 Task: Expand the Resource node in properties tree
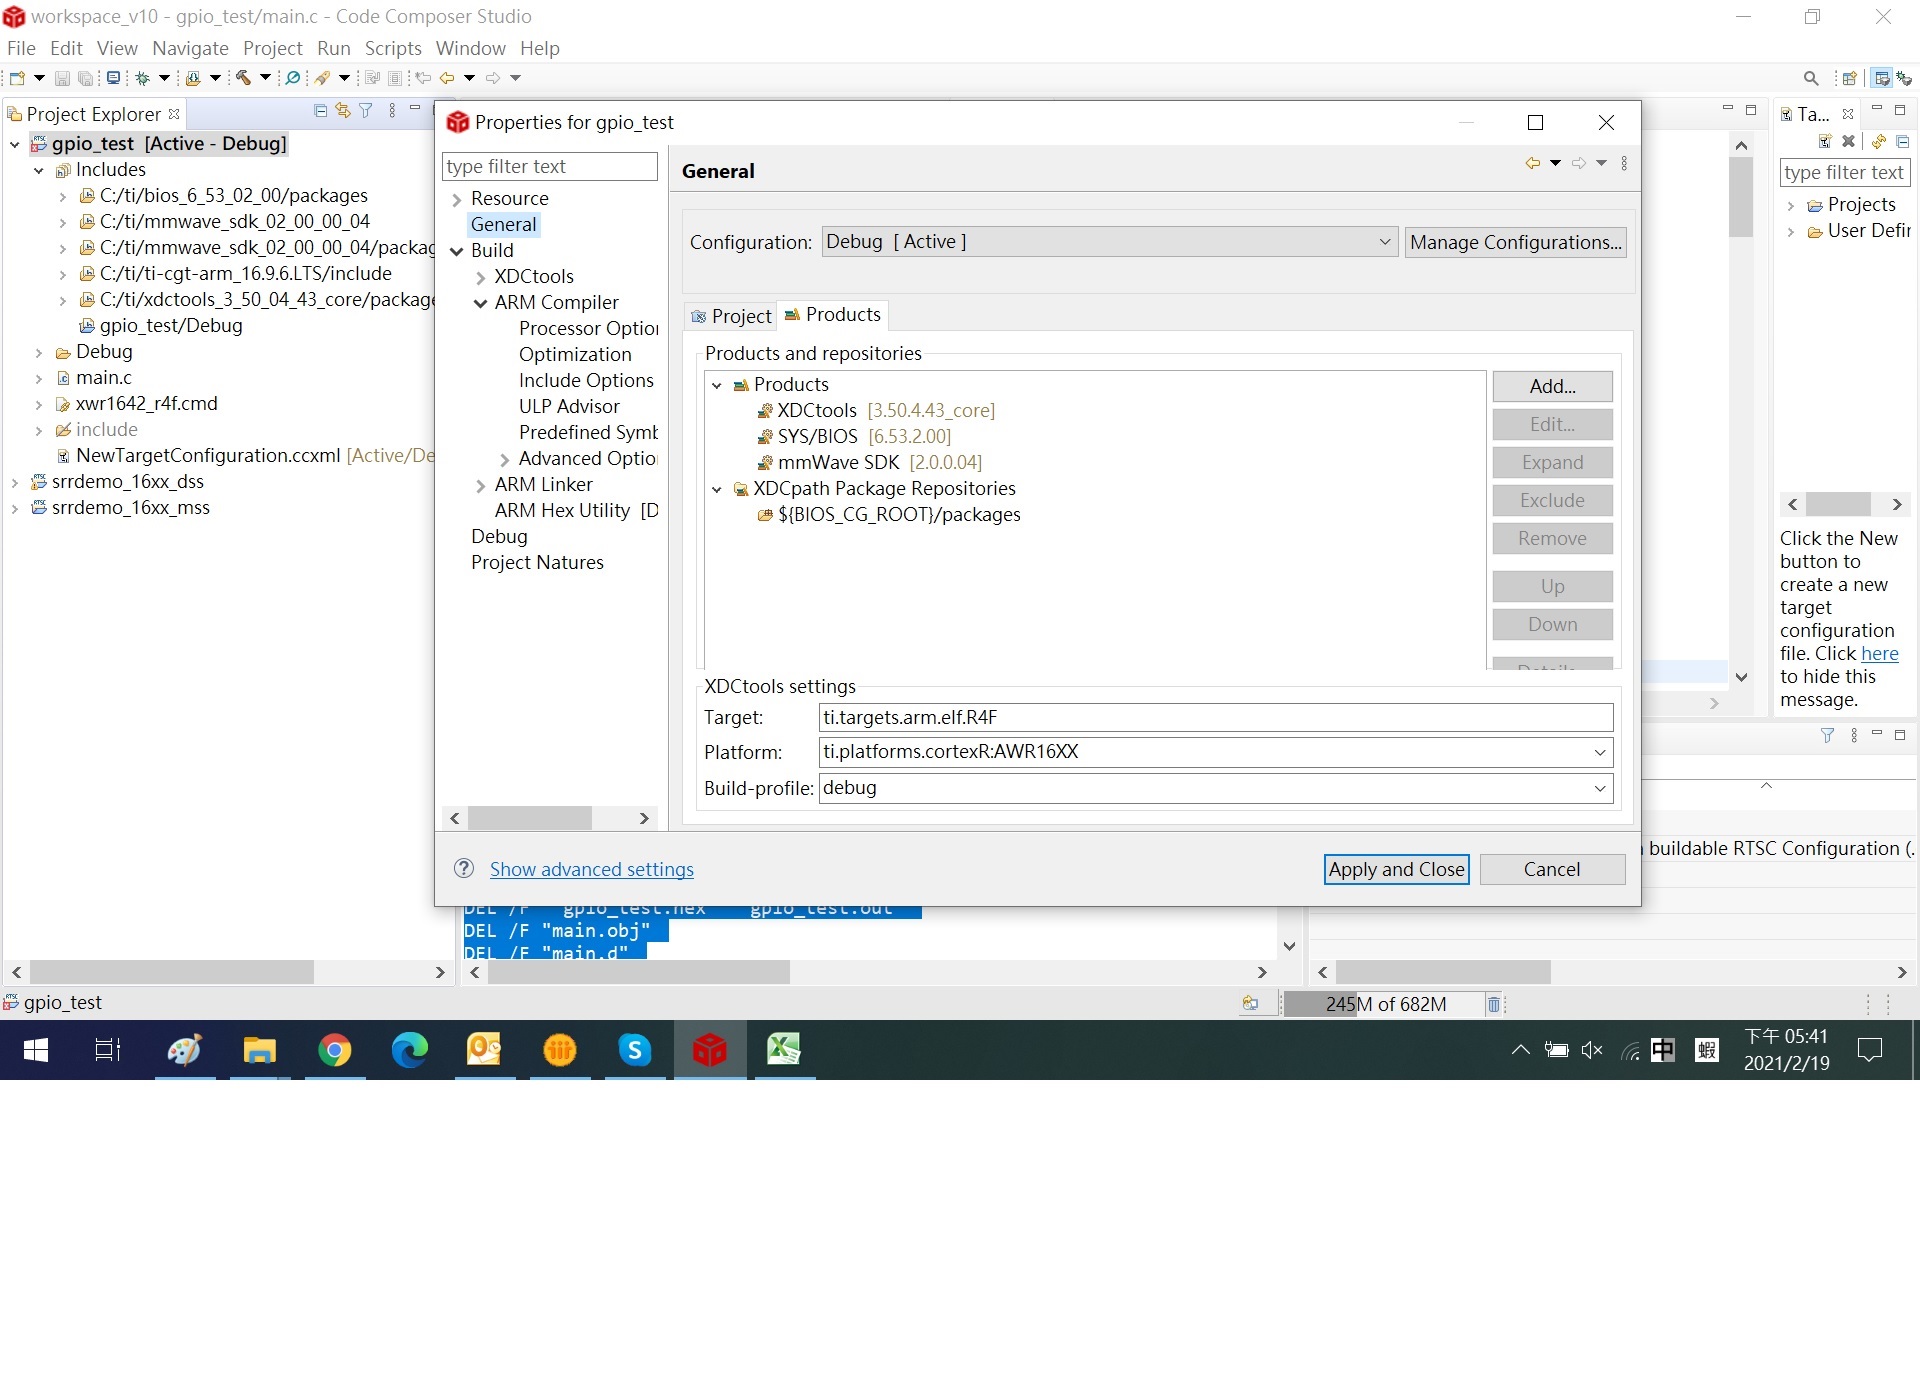(x=457, y=199)
